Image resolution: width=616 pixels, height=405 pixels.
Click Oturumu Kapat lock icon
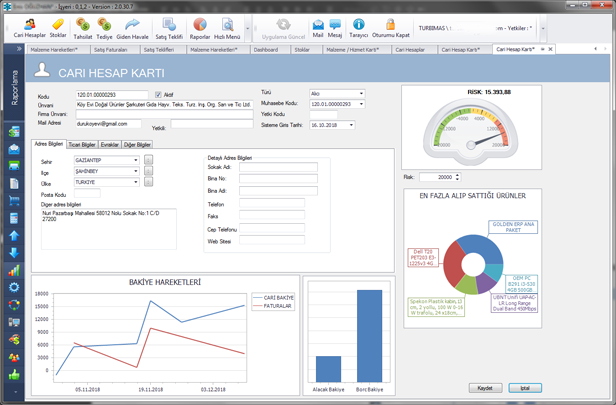(390, 28)
